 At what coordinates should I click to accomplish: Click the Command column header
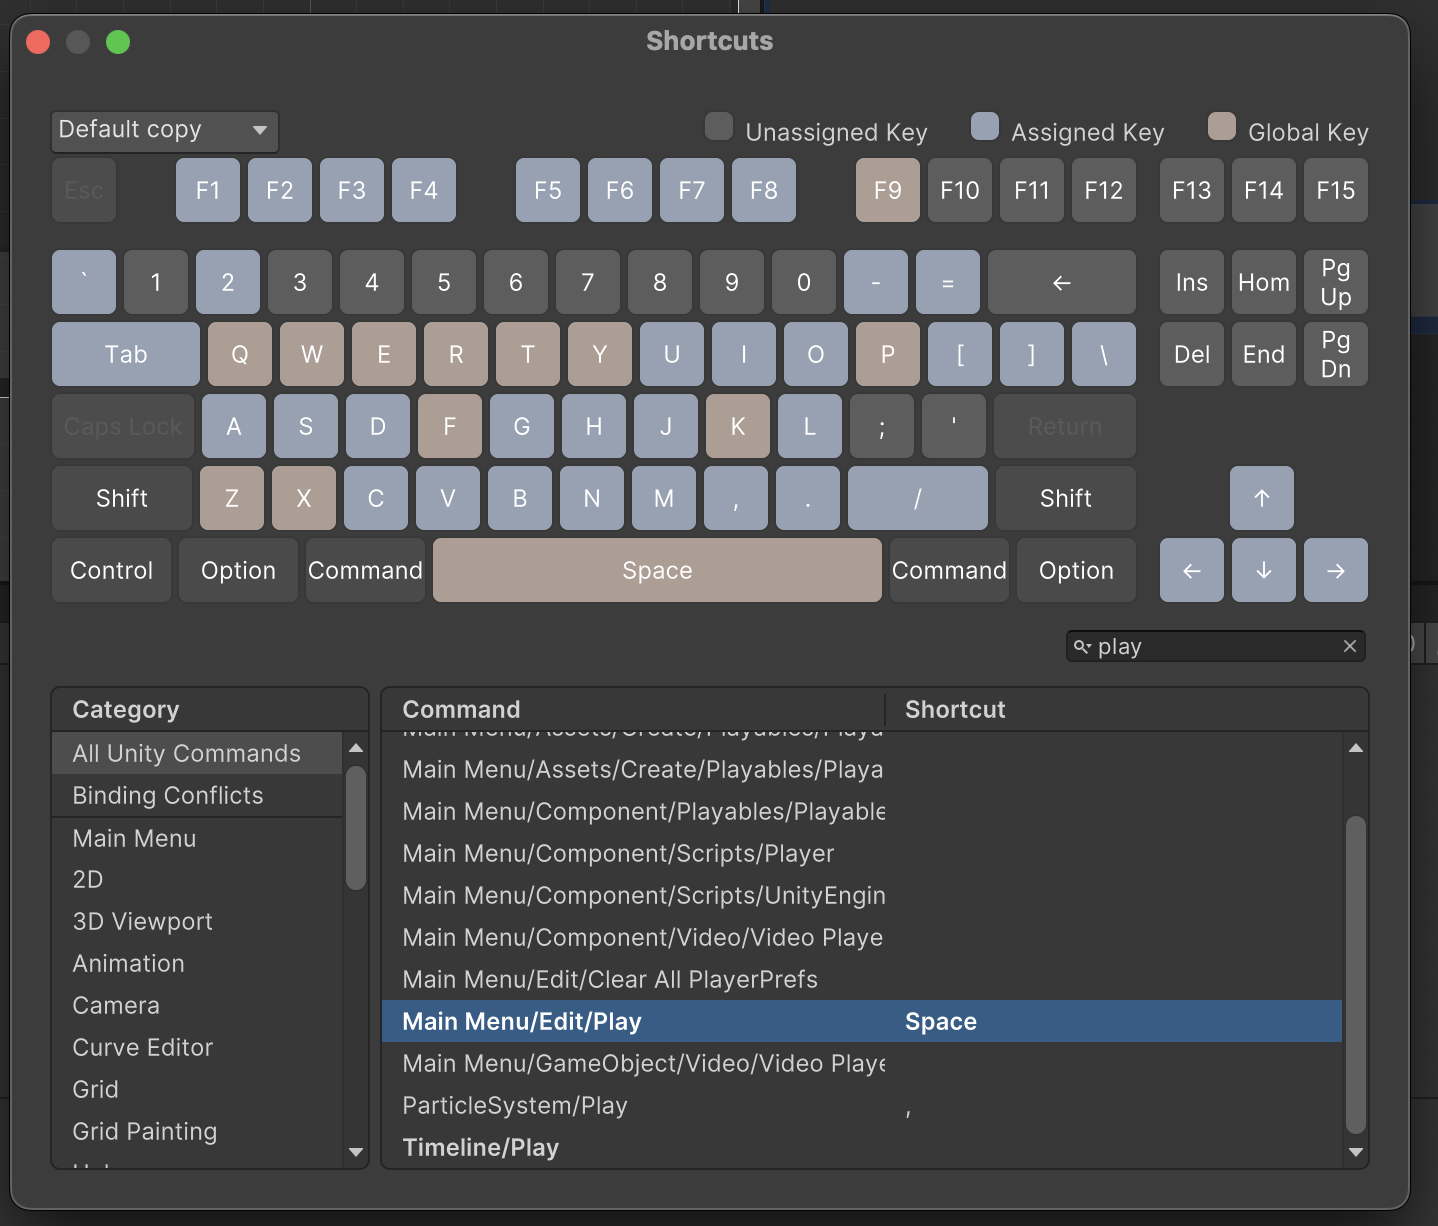[x=634, y=709]
